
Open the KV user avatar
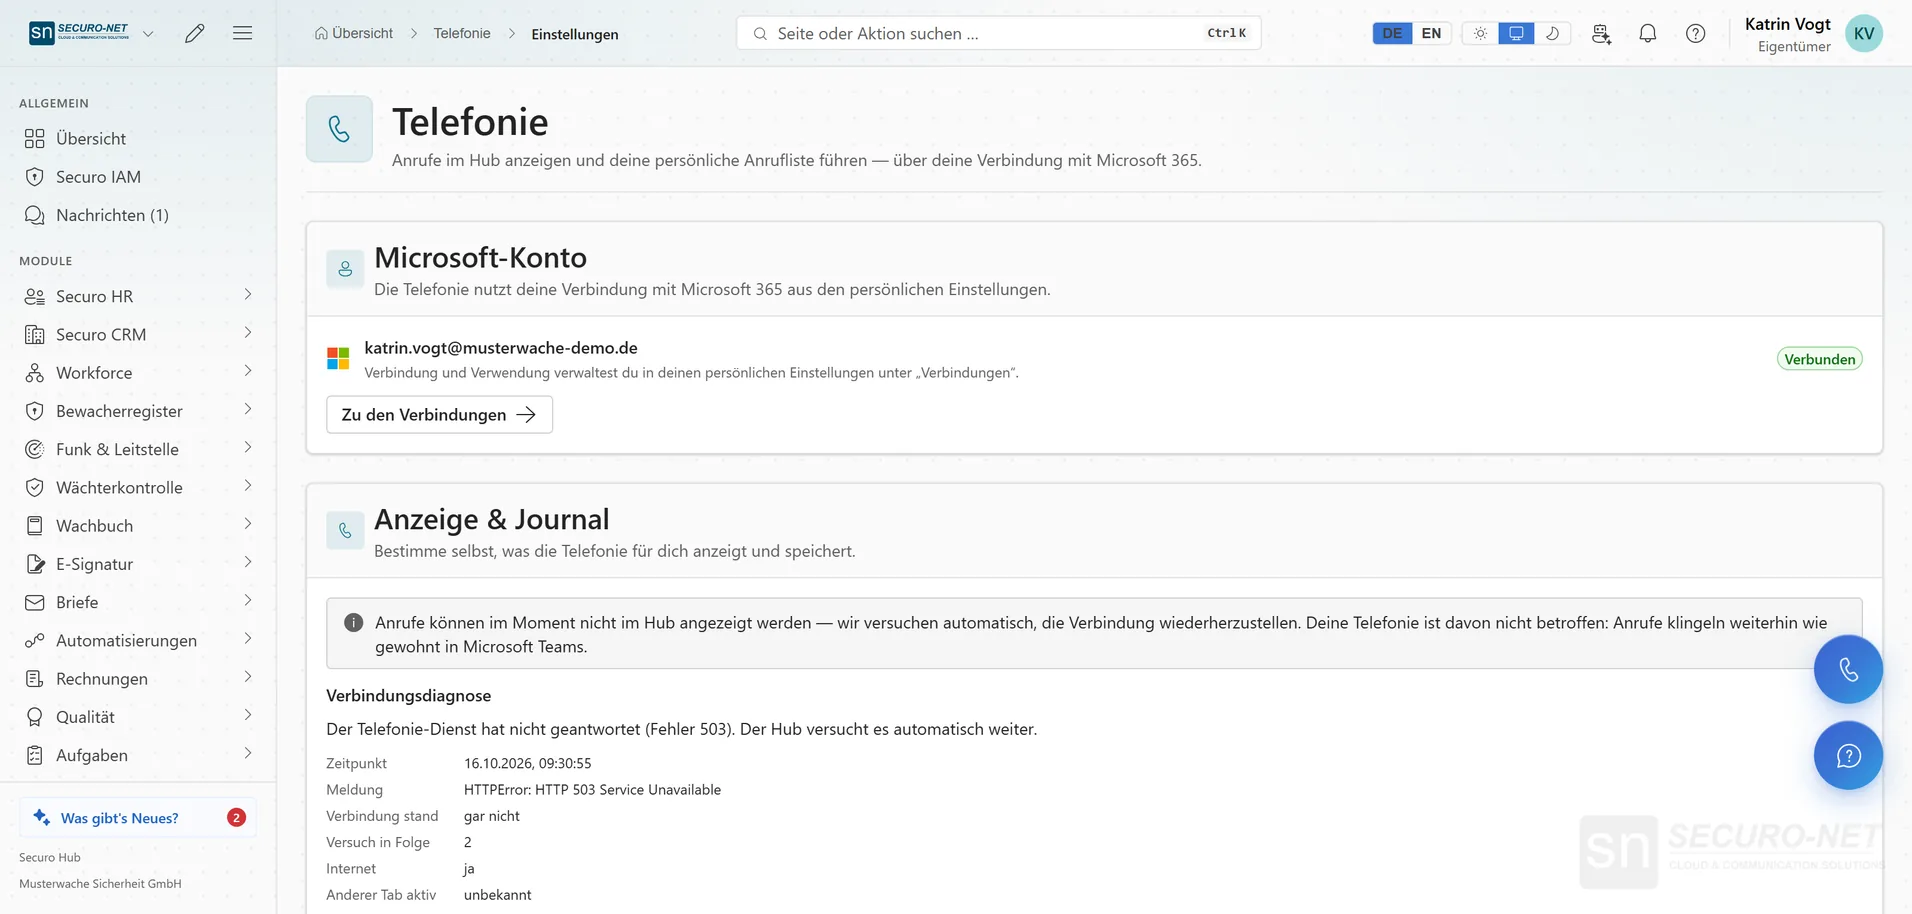click(1863, 33)
